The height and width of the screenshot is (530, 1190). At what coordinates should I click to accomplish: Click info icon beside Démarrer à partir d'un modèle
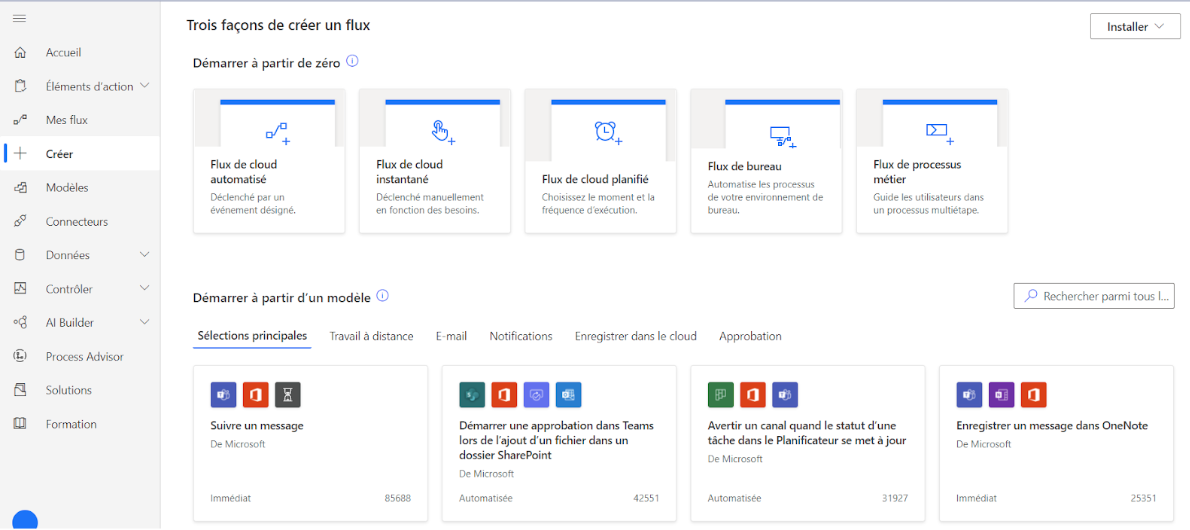click(382, 296)
